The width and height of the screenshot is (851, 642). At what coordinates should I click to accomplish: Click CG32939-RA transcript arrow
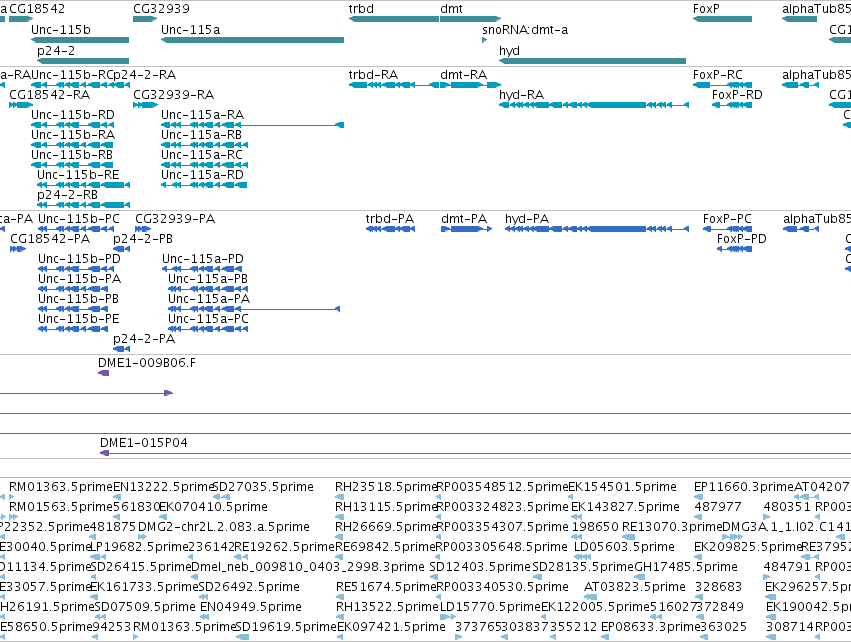pyautogui.click(x=145, y=105)
